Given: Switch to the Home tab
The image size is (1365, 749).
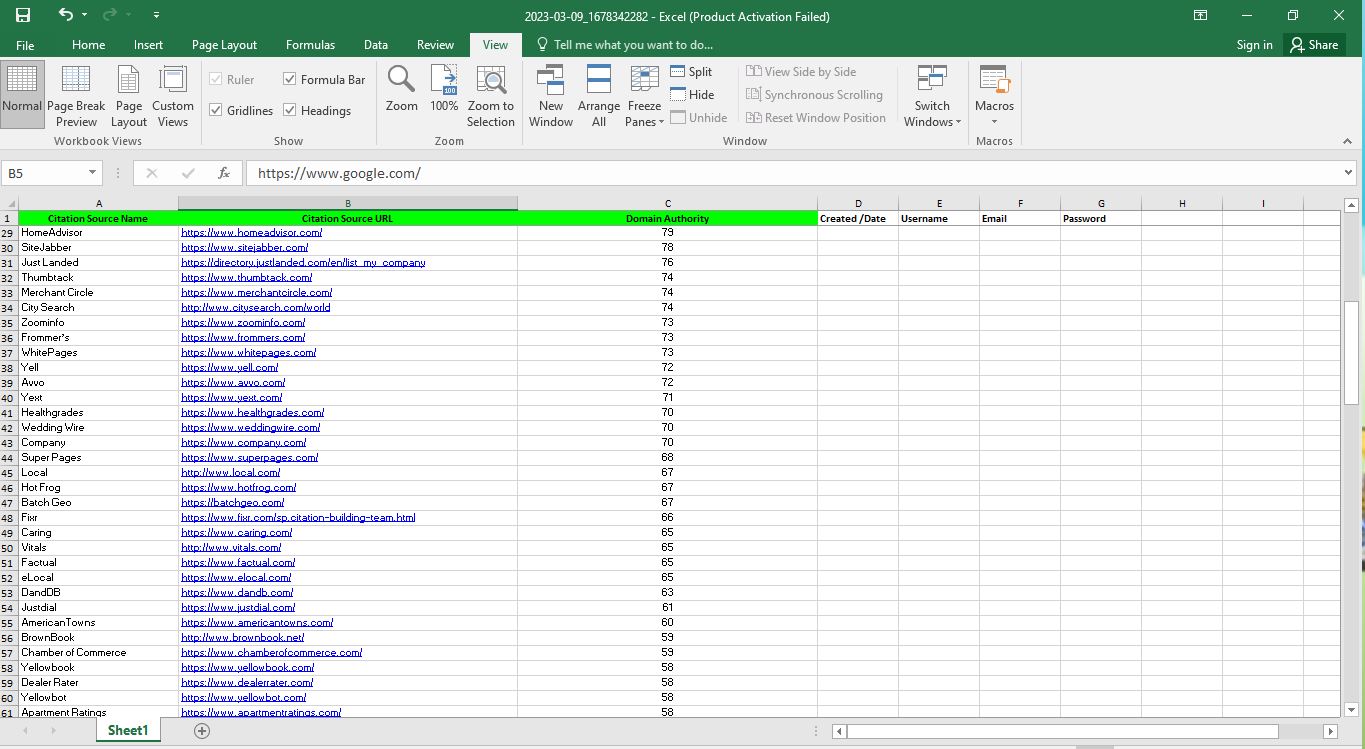Looking at the screenshot, I should [x=88, y=45].
